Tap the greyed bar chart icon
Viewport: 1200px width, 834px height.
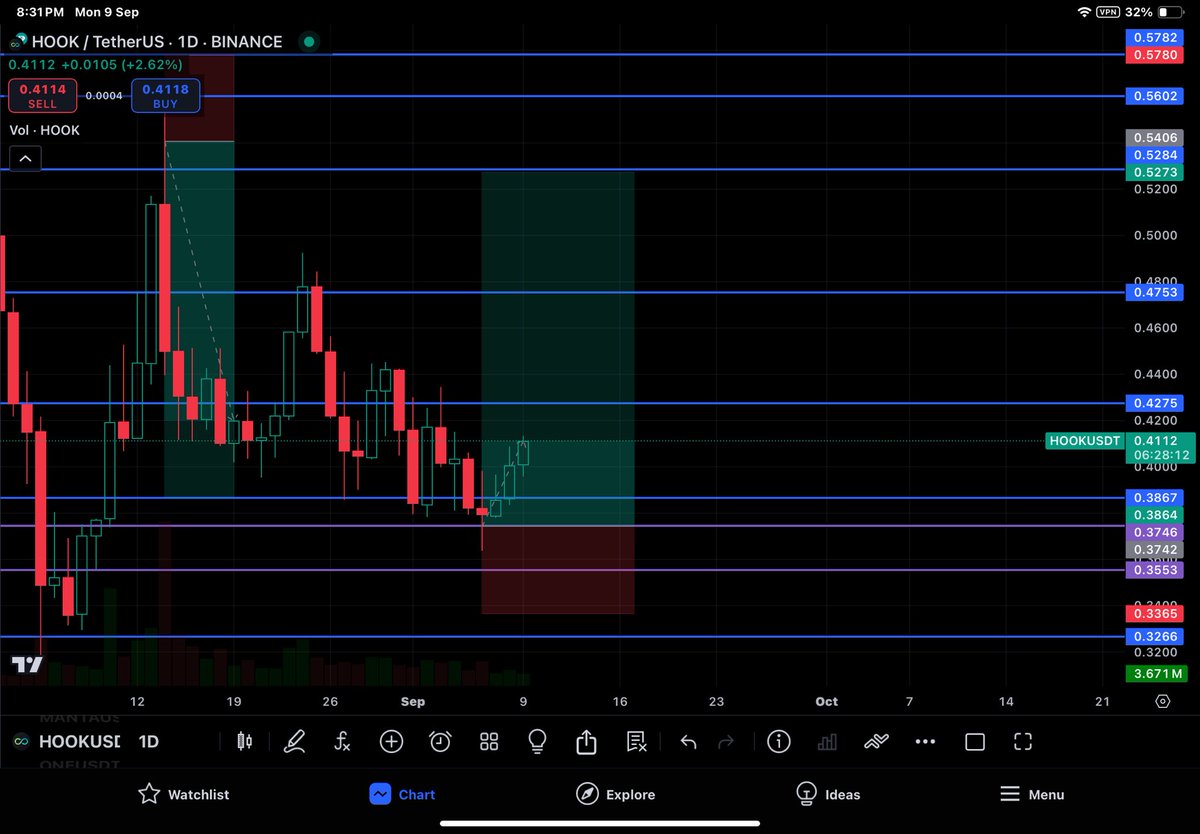[827, 741]
